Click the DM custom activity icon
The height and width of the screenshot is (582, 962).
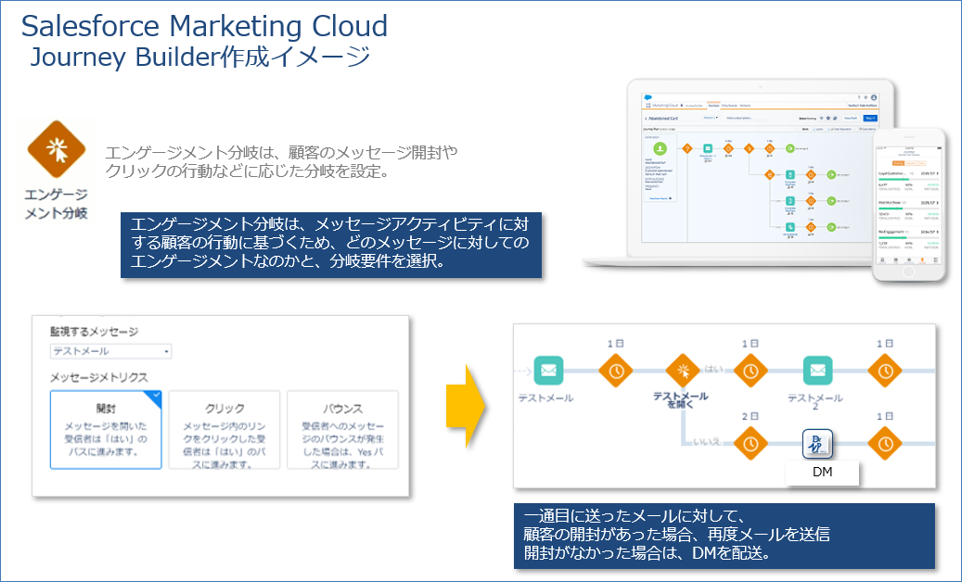818,443
